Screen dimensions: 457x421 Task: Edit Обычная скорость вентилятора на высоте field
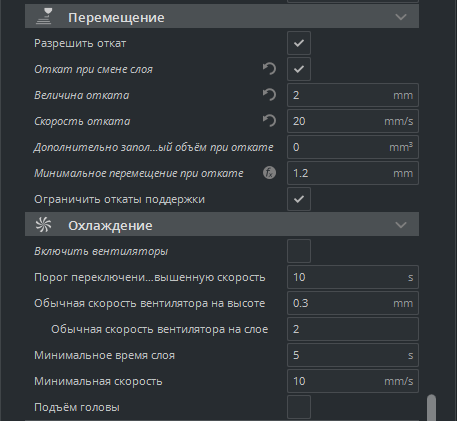click(x=353, y=303)
